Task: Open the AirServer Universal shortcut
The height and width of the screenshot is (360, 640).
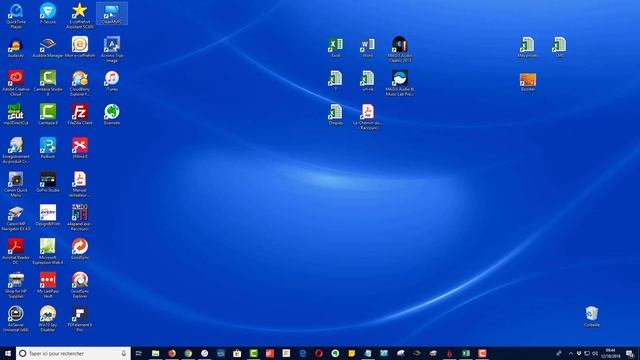Action: coord(16,318)
